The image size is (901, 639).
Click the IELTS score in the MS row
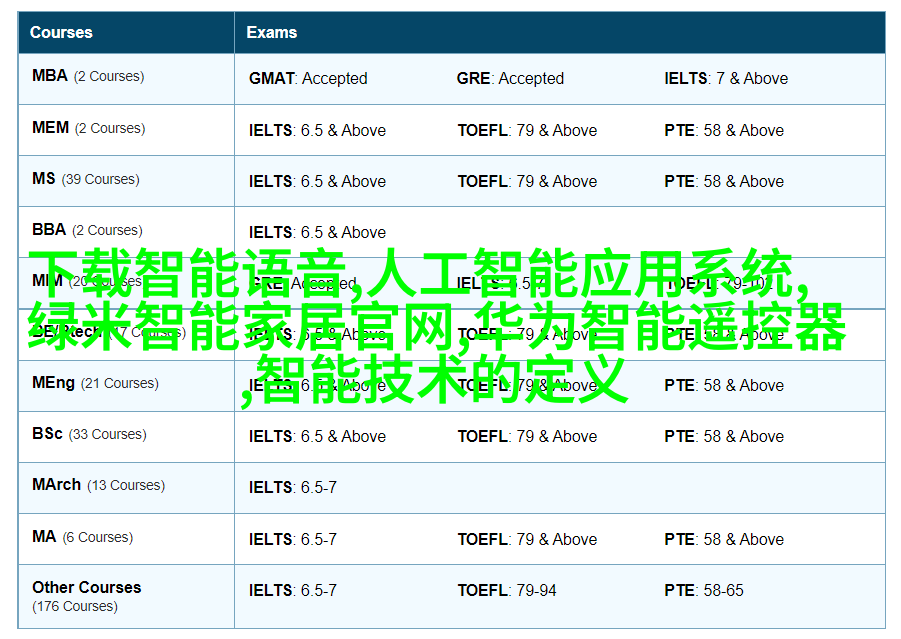(317, 182)
